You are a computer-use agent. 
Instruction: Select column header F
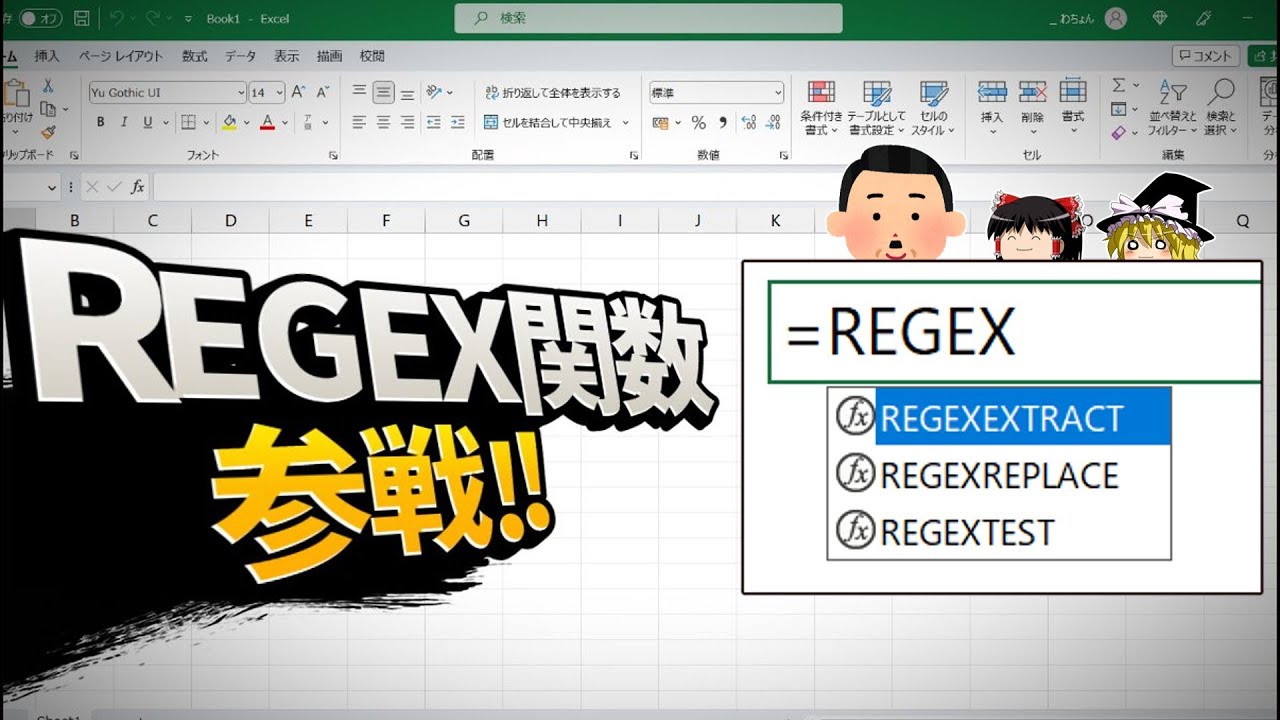coord(386,221)
